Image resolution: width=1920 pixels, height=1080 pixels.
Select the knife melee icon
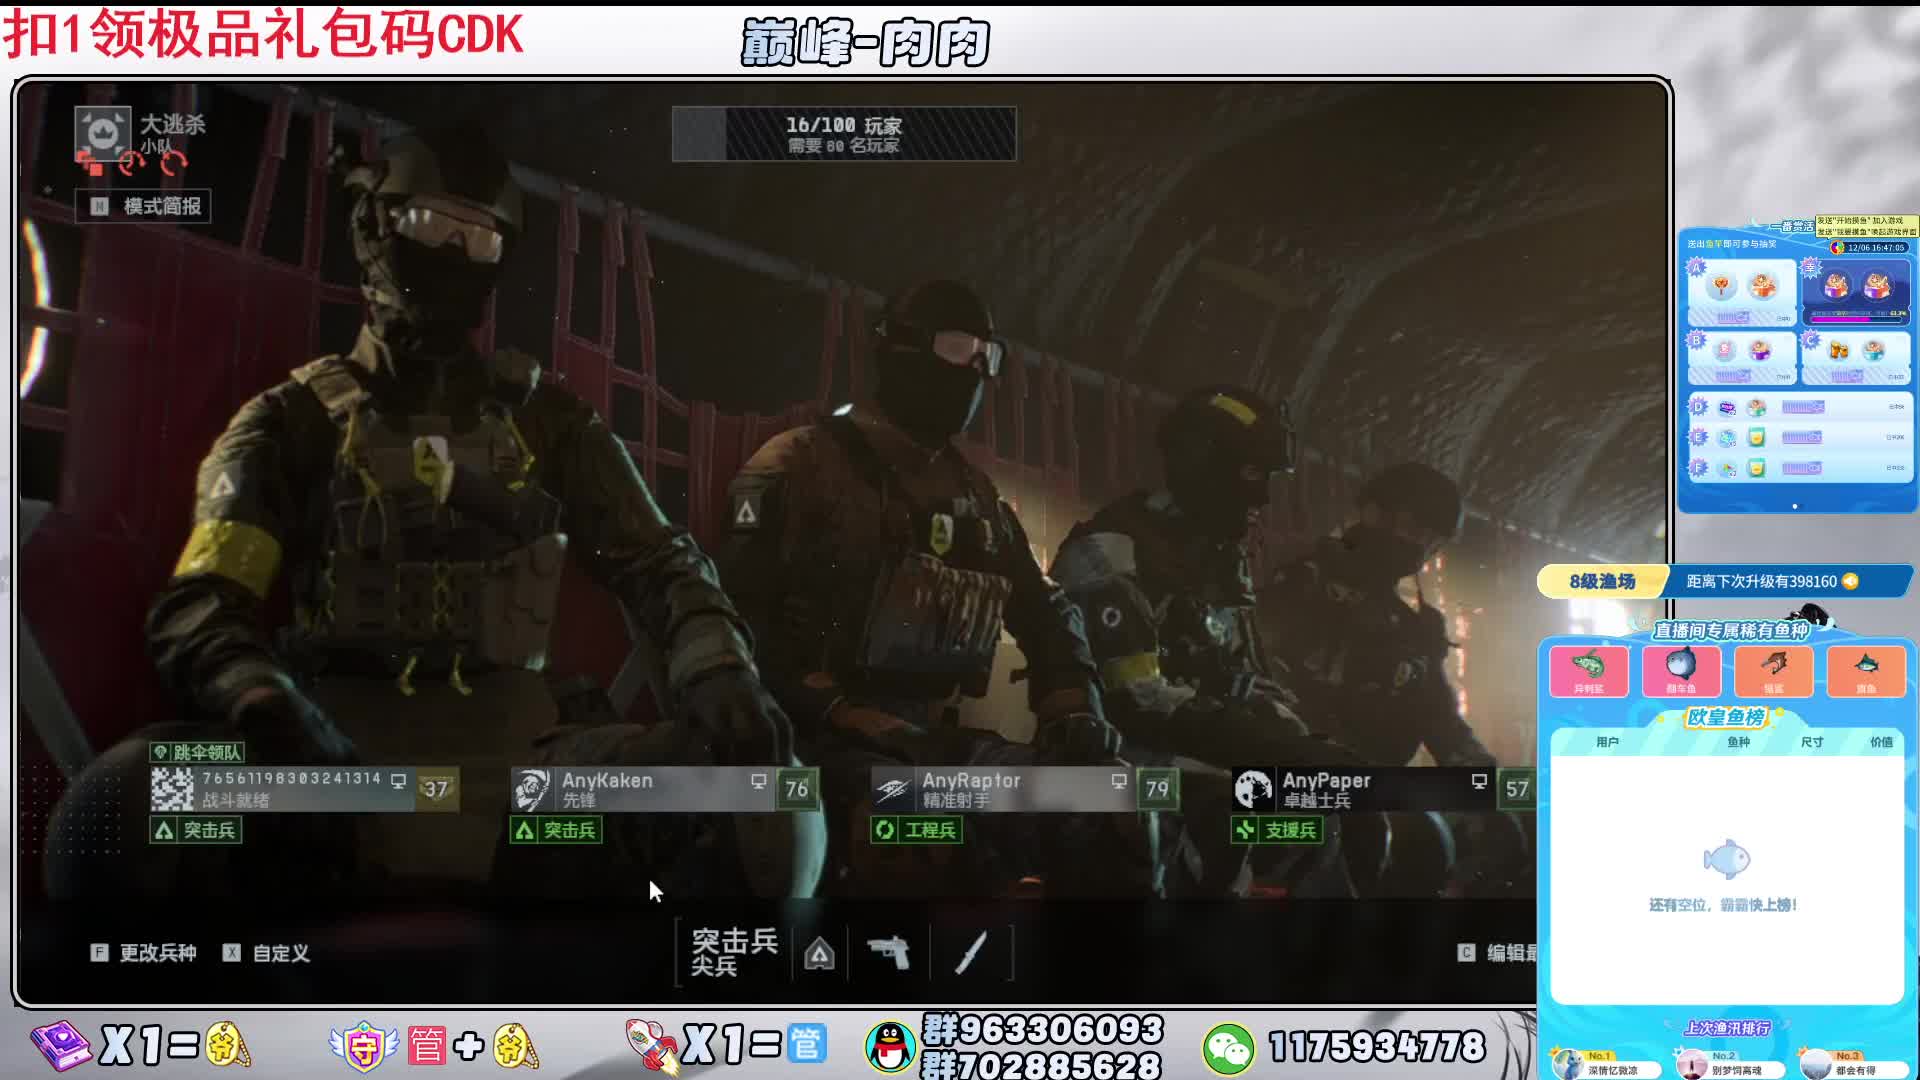tap(971, 952)
